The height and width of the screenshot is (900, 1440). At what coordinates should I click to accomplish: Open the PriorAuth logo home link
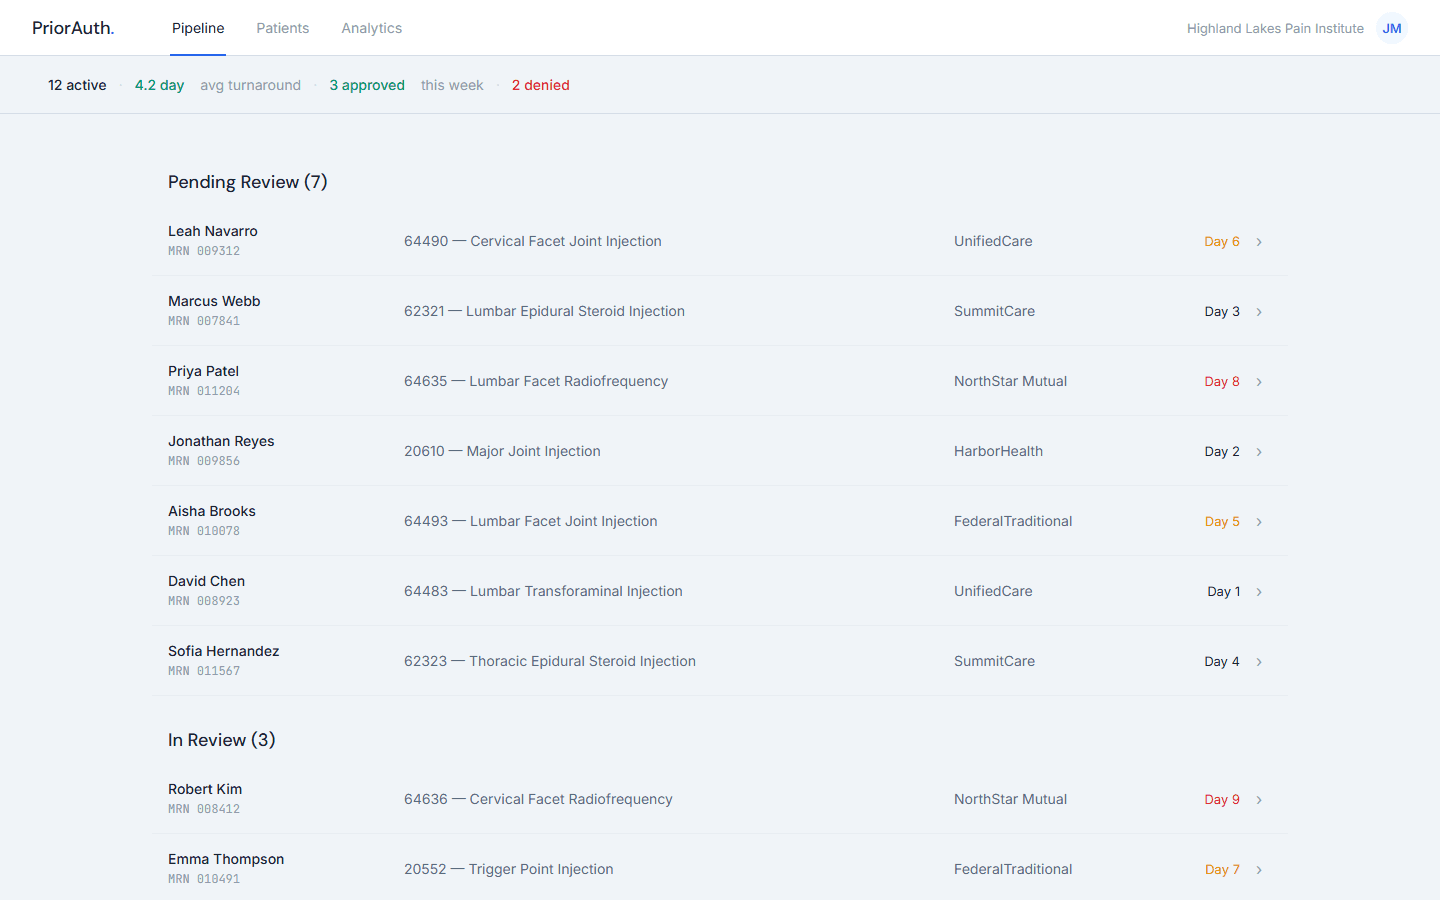pos(73,28)
